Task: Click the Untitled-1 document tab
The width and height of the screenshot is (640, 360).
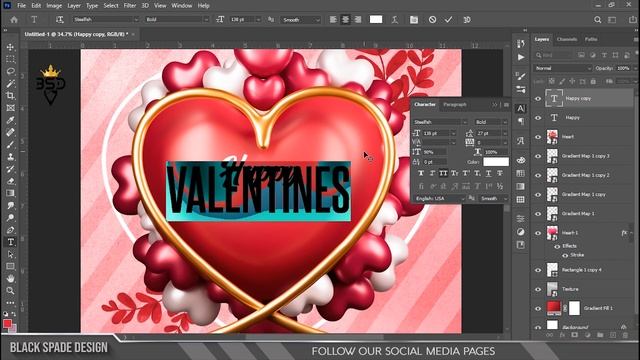Action: coord(76,34)
